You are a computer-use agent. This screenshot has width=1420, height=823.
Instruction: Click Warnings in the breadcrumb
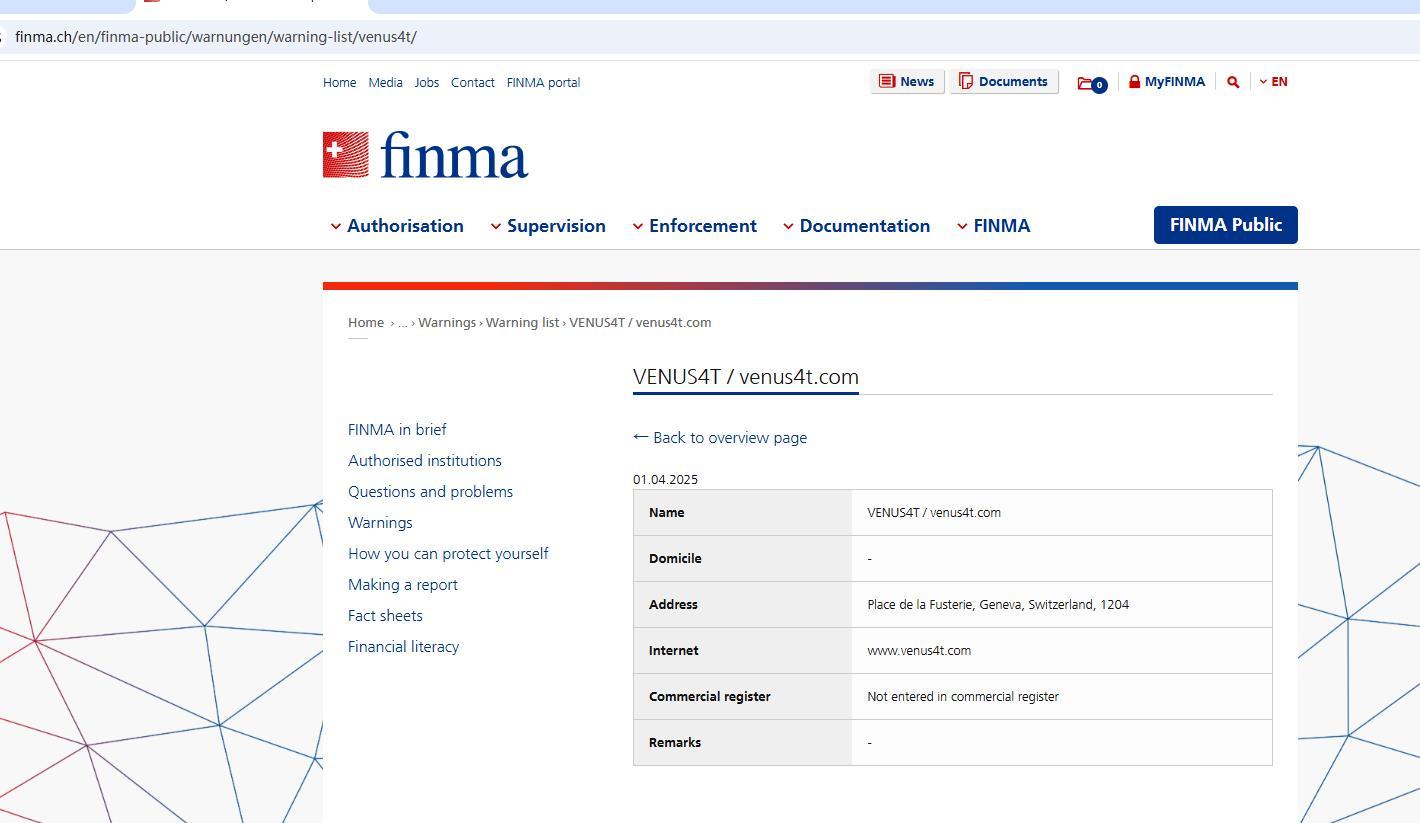click(x=447, y=322)
